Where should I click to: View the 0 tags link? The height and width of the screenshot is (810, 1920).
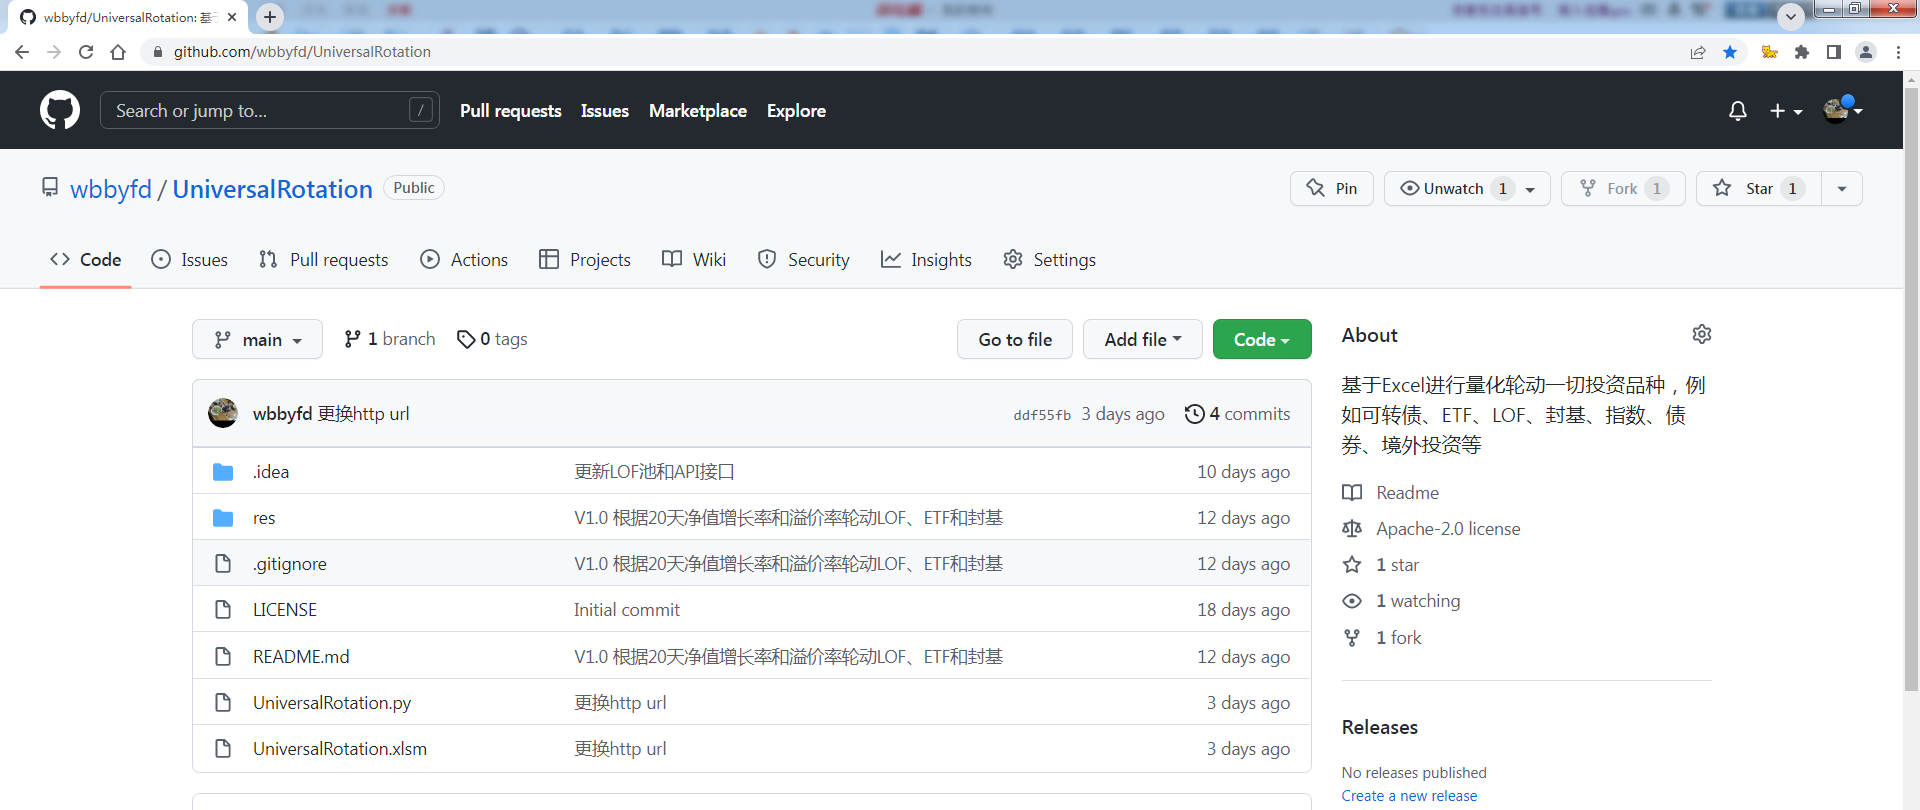click(x=492, y=340)
